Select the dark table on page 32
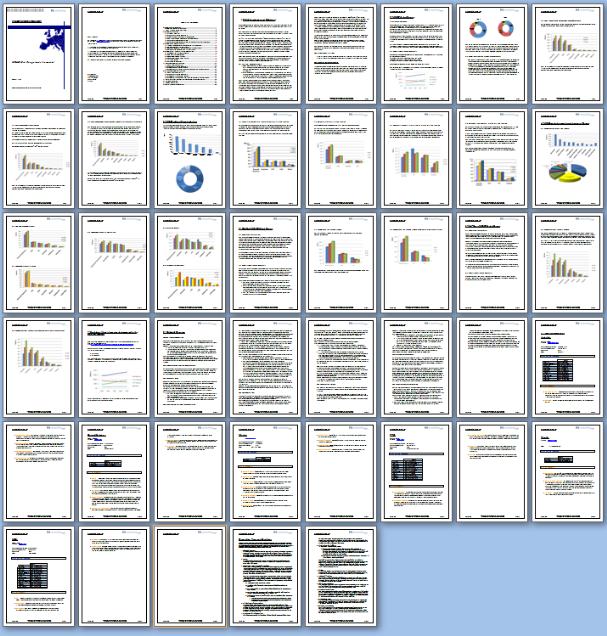 (562, 372)
